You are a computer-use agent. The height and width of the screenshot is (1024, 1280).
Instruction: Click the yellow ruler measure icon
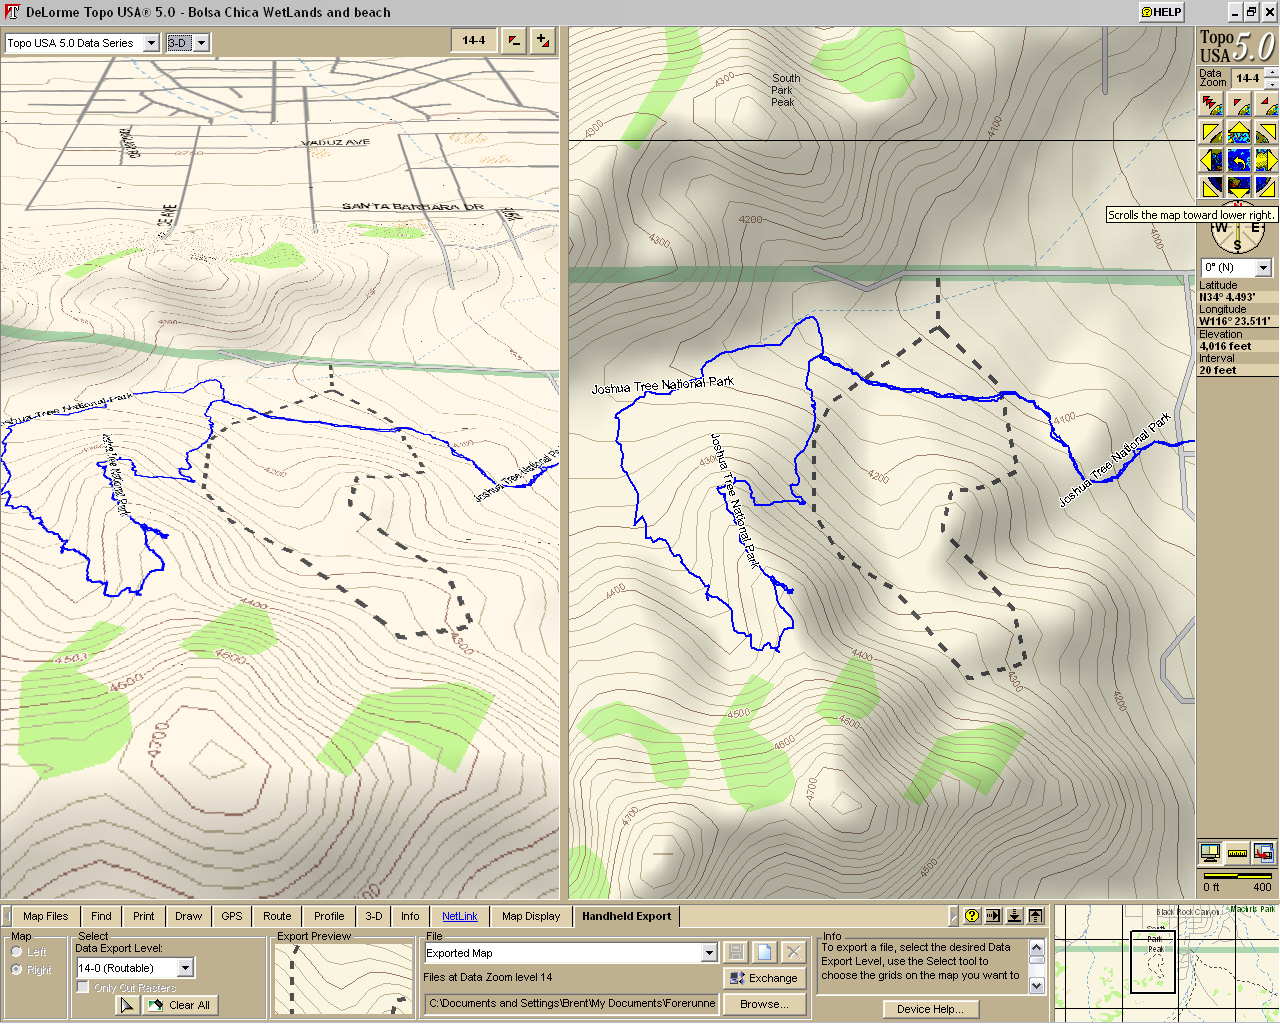click(x=1237, y=853)
